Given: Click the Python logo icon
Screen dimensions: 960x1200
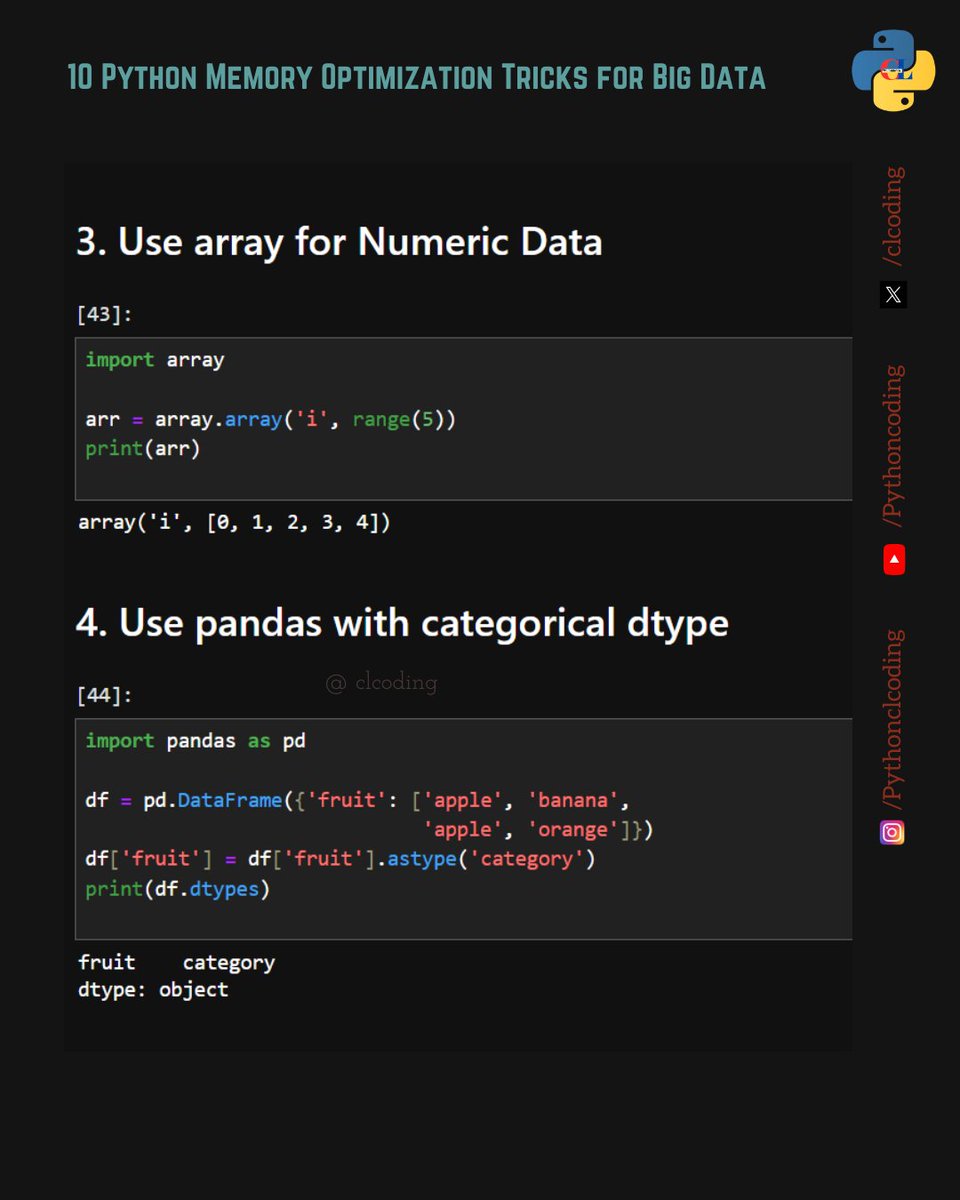Looking at the screenshot, I should click(x=893, y=70).
